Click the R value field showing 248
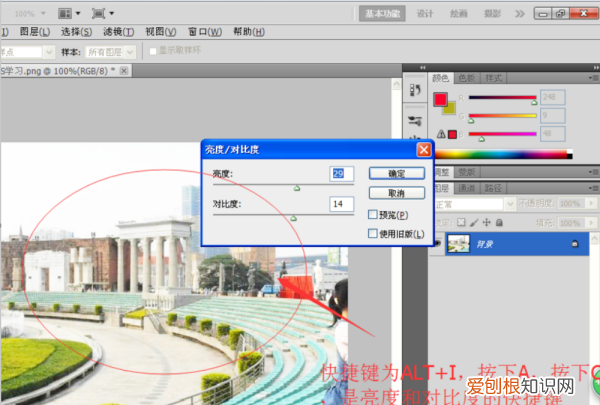The image size is (600, 405). (553, 97)
